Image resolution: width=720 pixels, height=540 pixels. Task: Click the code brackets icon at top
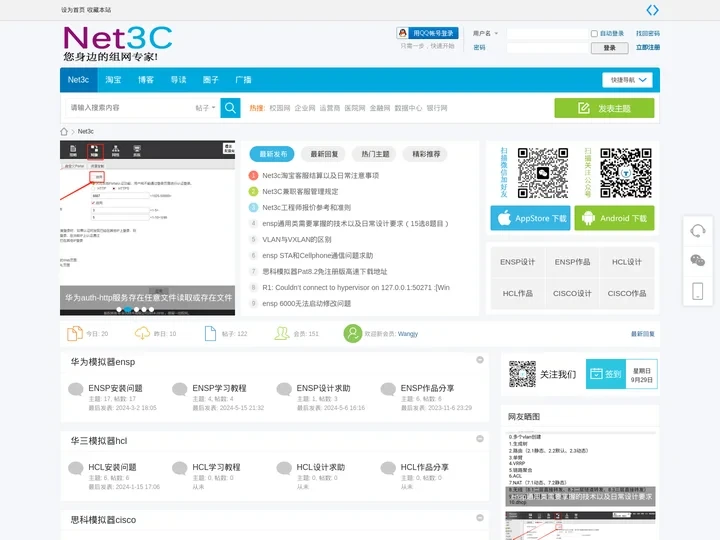652,10
